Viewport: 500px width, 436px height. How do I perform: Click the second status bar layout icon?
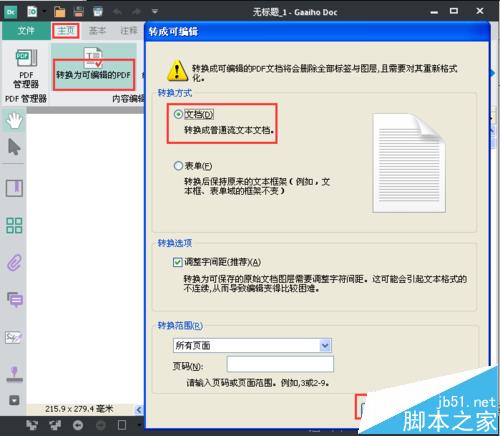[55, 425]
